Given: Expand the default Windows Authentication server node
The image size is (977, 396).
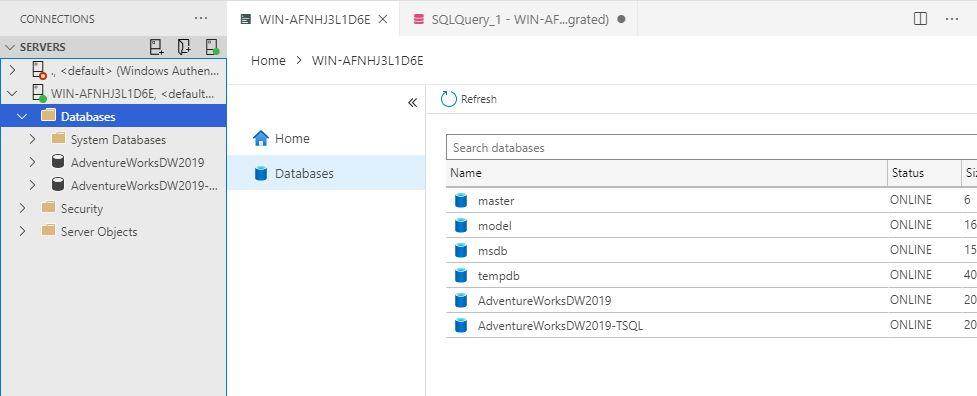Looking at the screenshot, I should pos(12,70).
